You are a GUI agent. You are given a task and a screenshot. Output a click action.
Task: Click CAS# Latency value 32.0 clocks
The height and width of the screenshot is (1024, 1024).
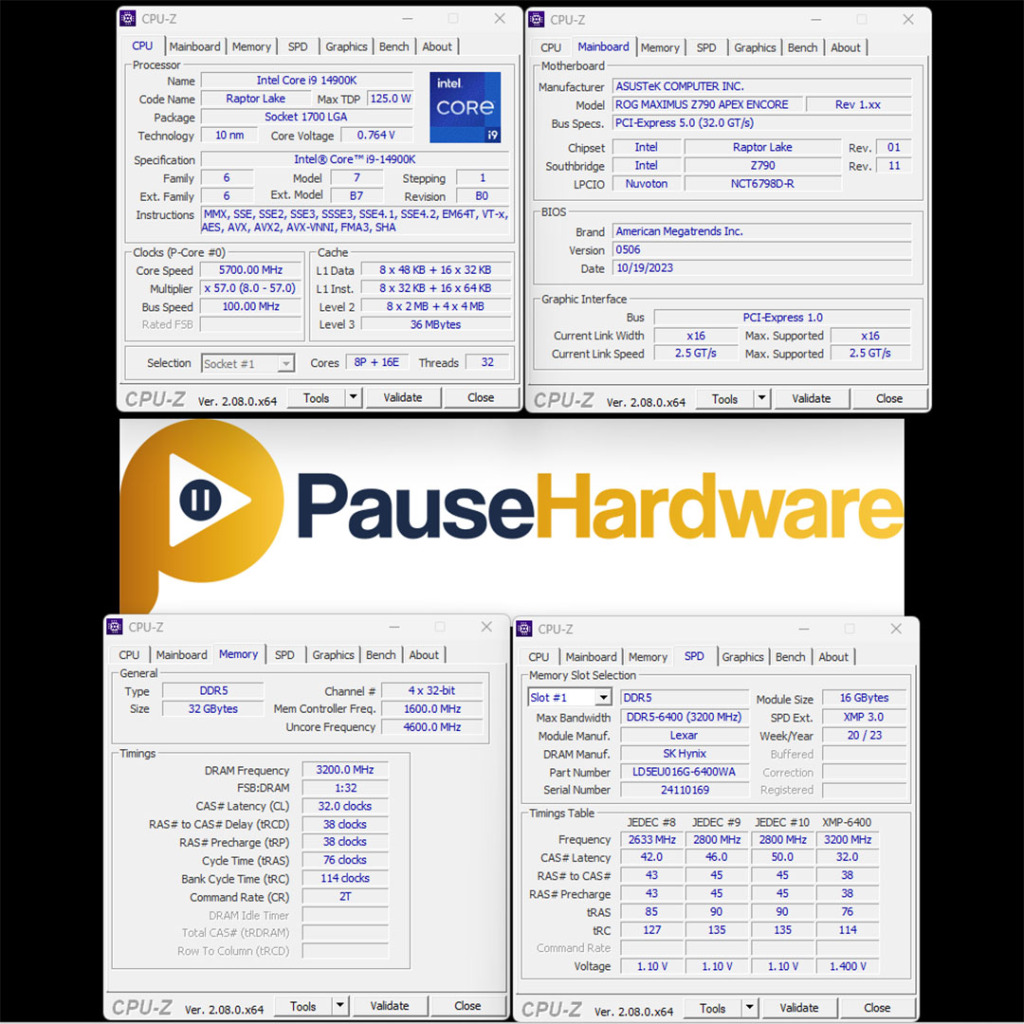point(345,806)
